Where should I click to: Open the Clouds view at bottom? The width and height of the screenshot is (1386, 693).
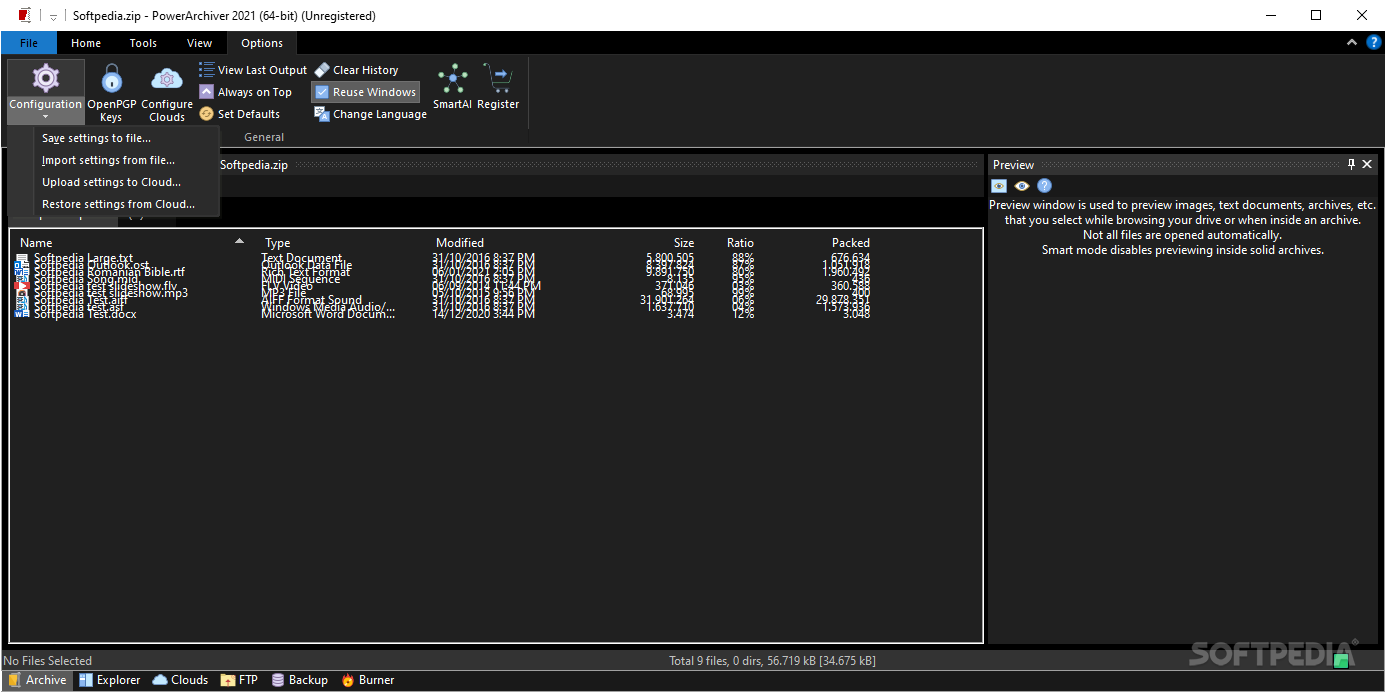pyautogui.click(x=180, y=680)
